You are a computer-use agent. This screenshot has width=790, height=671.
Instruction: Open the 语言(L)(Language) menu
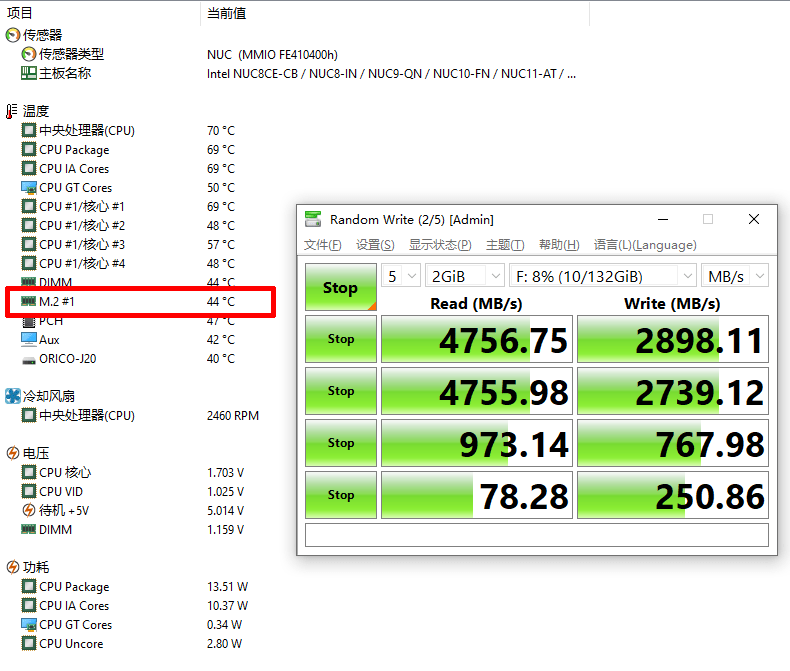click(x=645, y=245)
